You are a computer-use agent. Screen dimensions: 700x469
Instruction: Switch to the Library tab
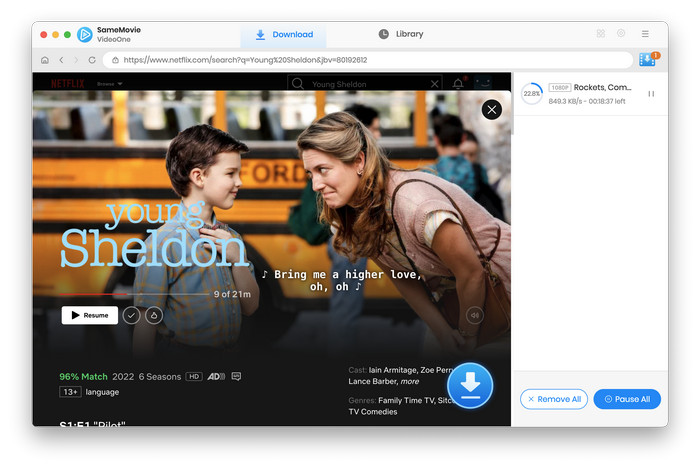pyautogui.click(x=400, y=34)
